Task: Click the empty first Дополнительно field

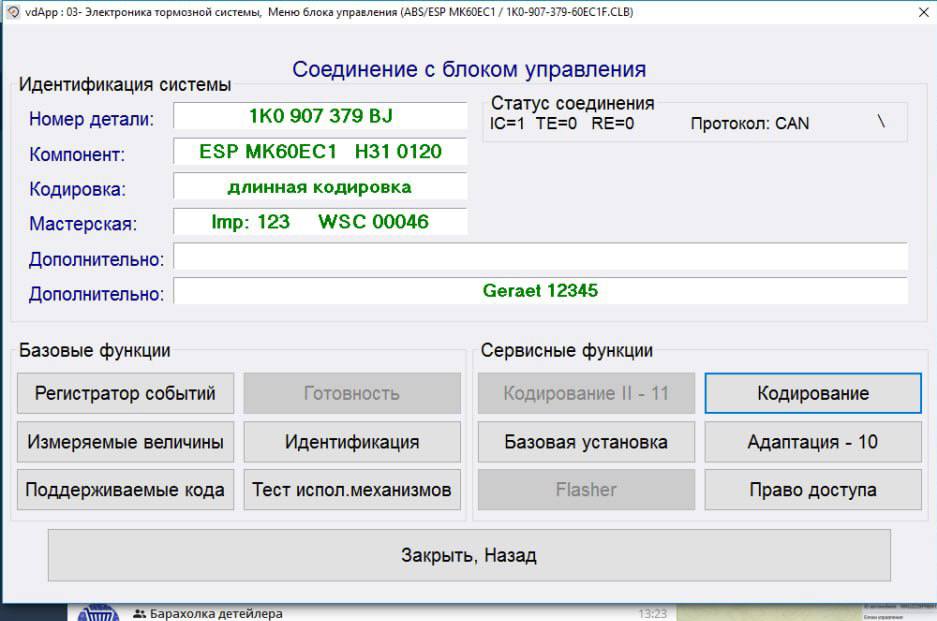Action: coord(541,256)
